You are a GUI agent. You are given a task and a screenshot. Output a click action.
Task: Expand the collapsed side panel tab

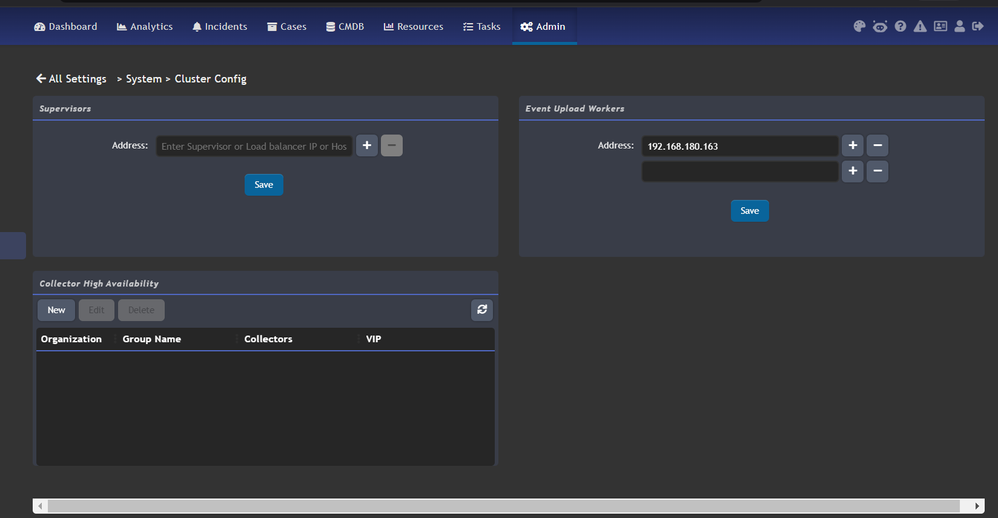tap(13, 246)
